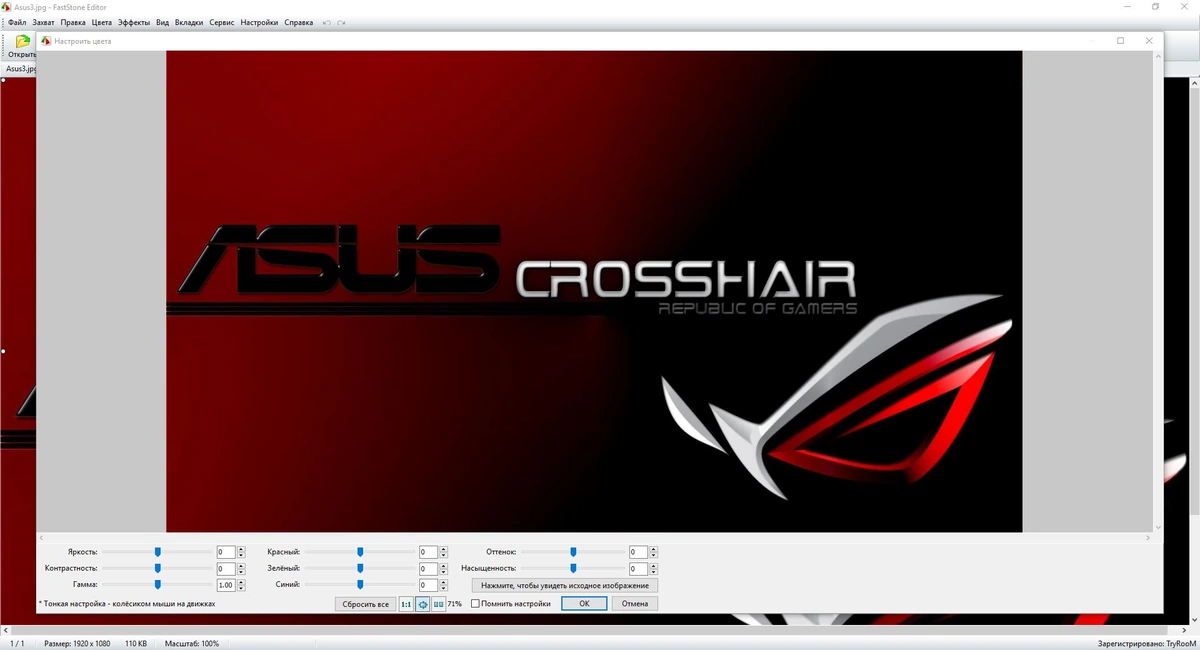Open the Сервис menu

coord(222,22)
